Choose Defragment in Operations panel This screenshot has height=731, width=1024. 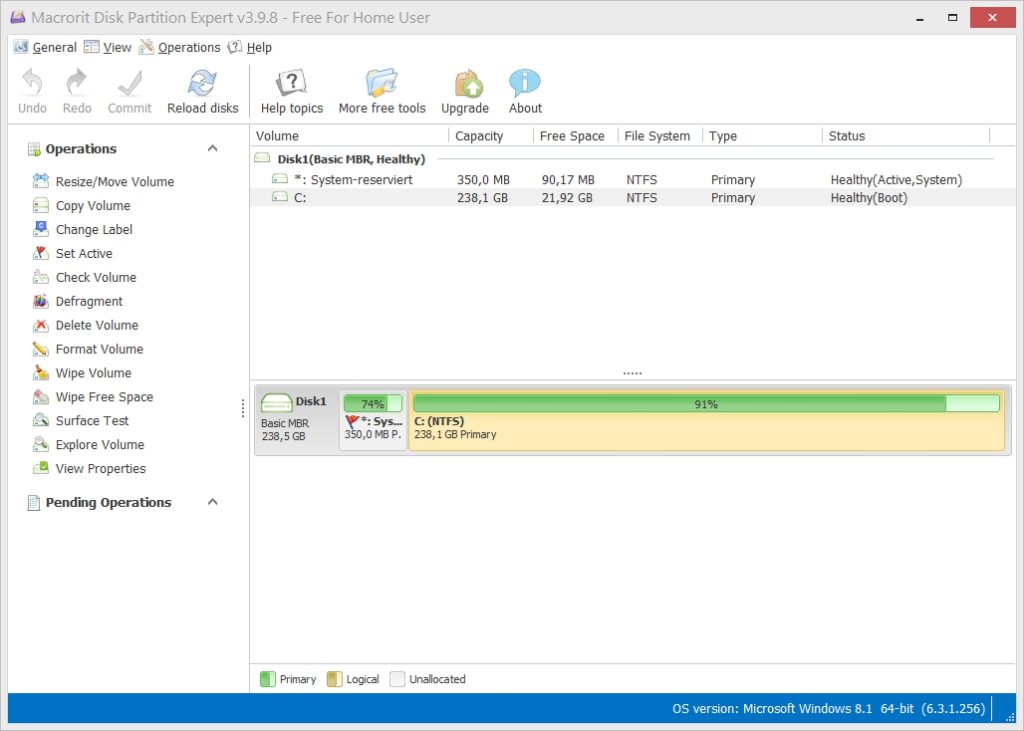[89, 302]
